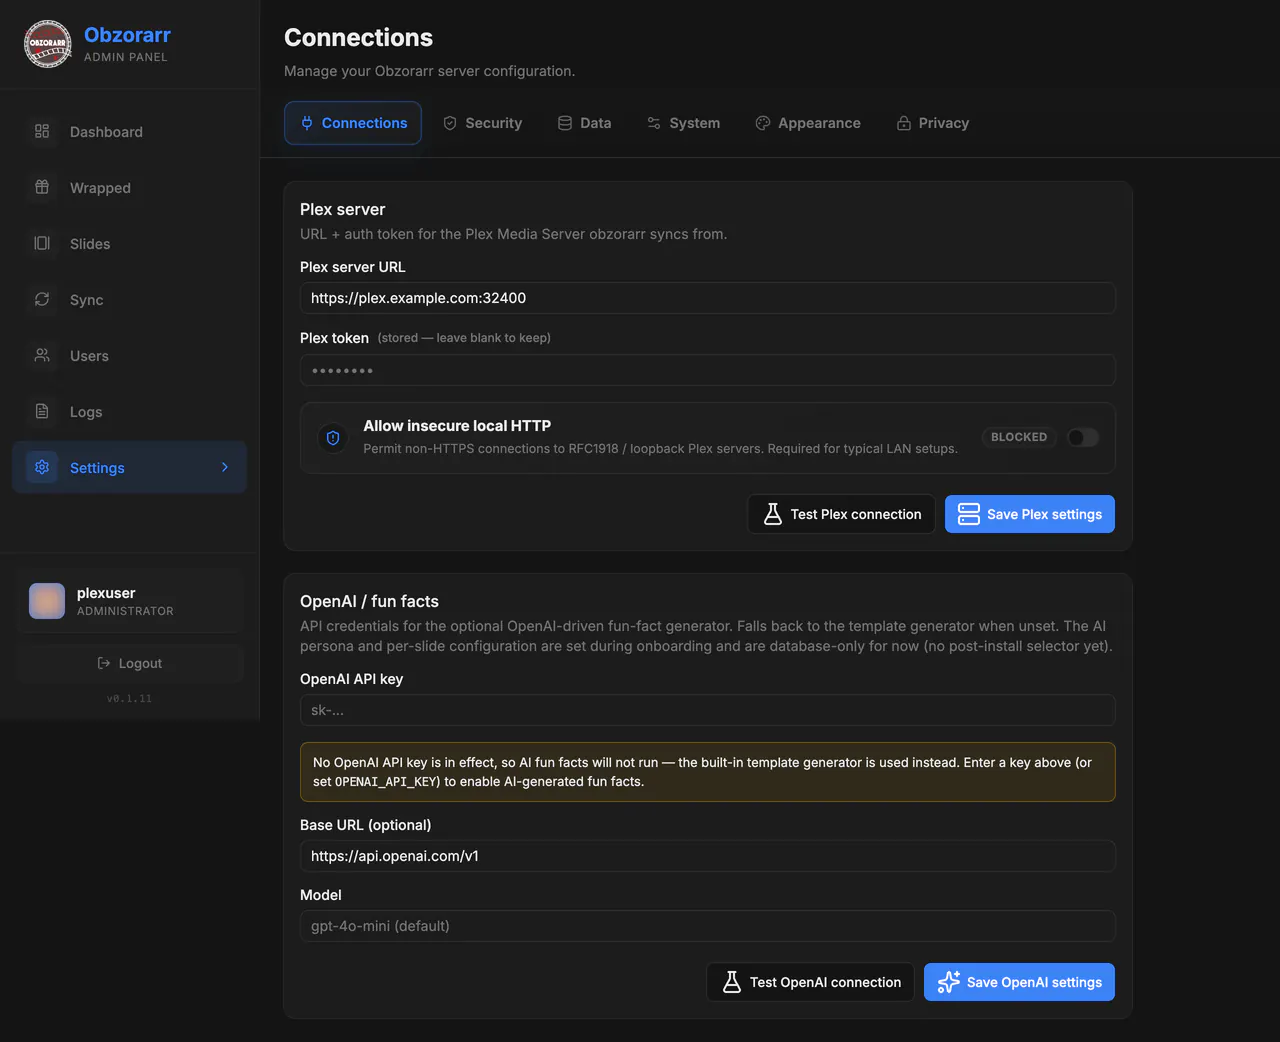Click the Obzorarr title text in sidebar
The width and height of the screenshot is (1280, 1042).
click(x=127, y=35)
